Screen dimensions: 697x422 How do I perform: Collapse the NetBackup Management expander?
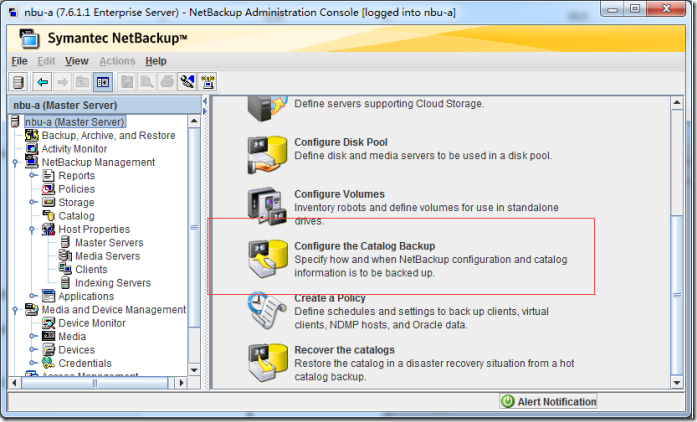pos(15,163)
